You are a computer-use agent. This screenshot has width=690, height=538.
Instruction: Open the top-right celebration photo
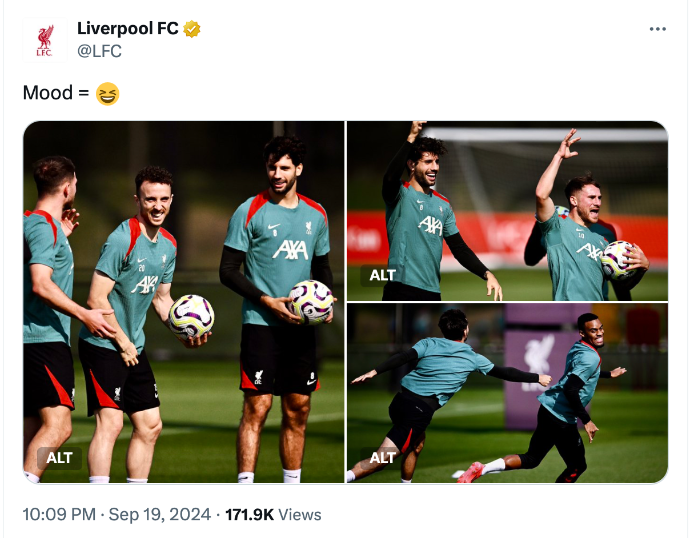click(x=507, y=211)
